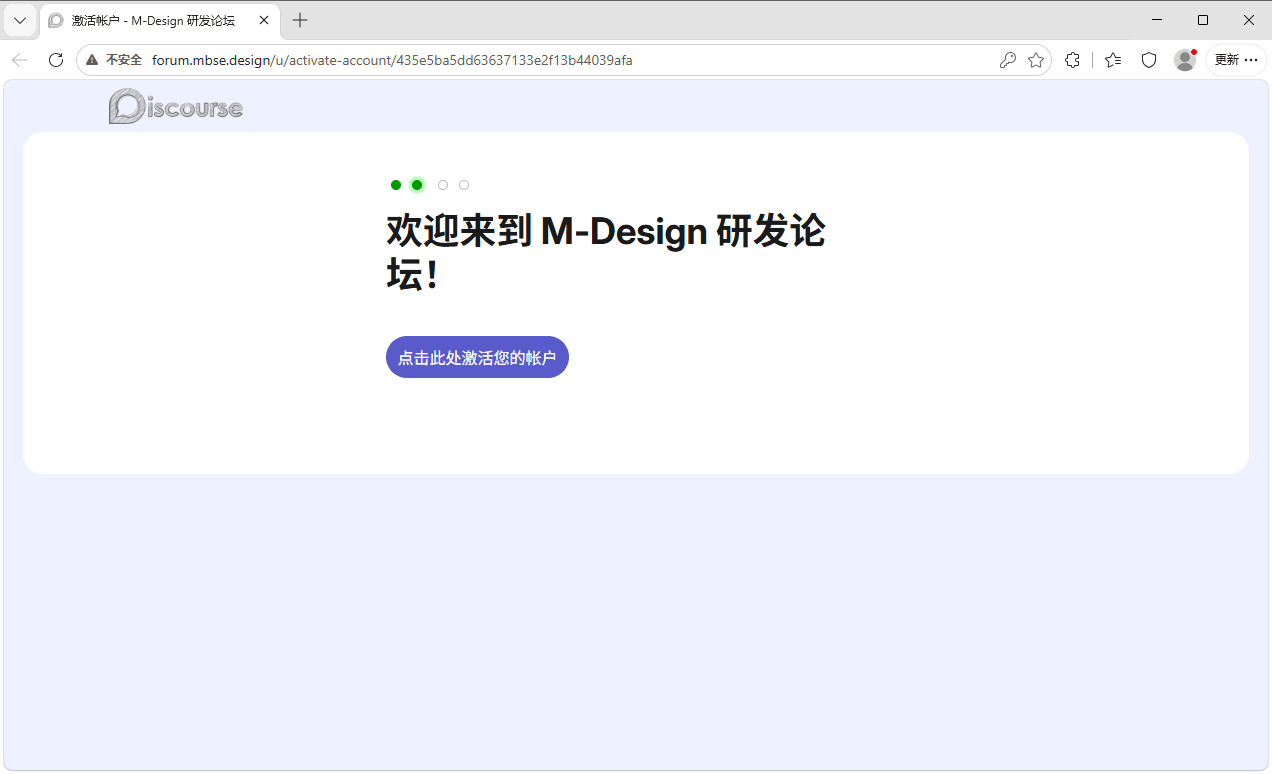Open the saved passwords key icon
This screenshot has height=774, width=1272.
click(1007, 60)
